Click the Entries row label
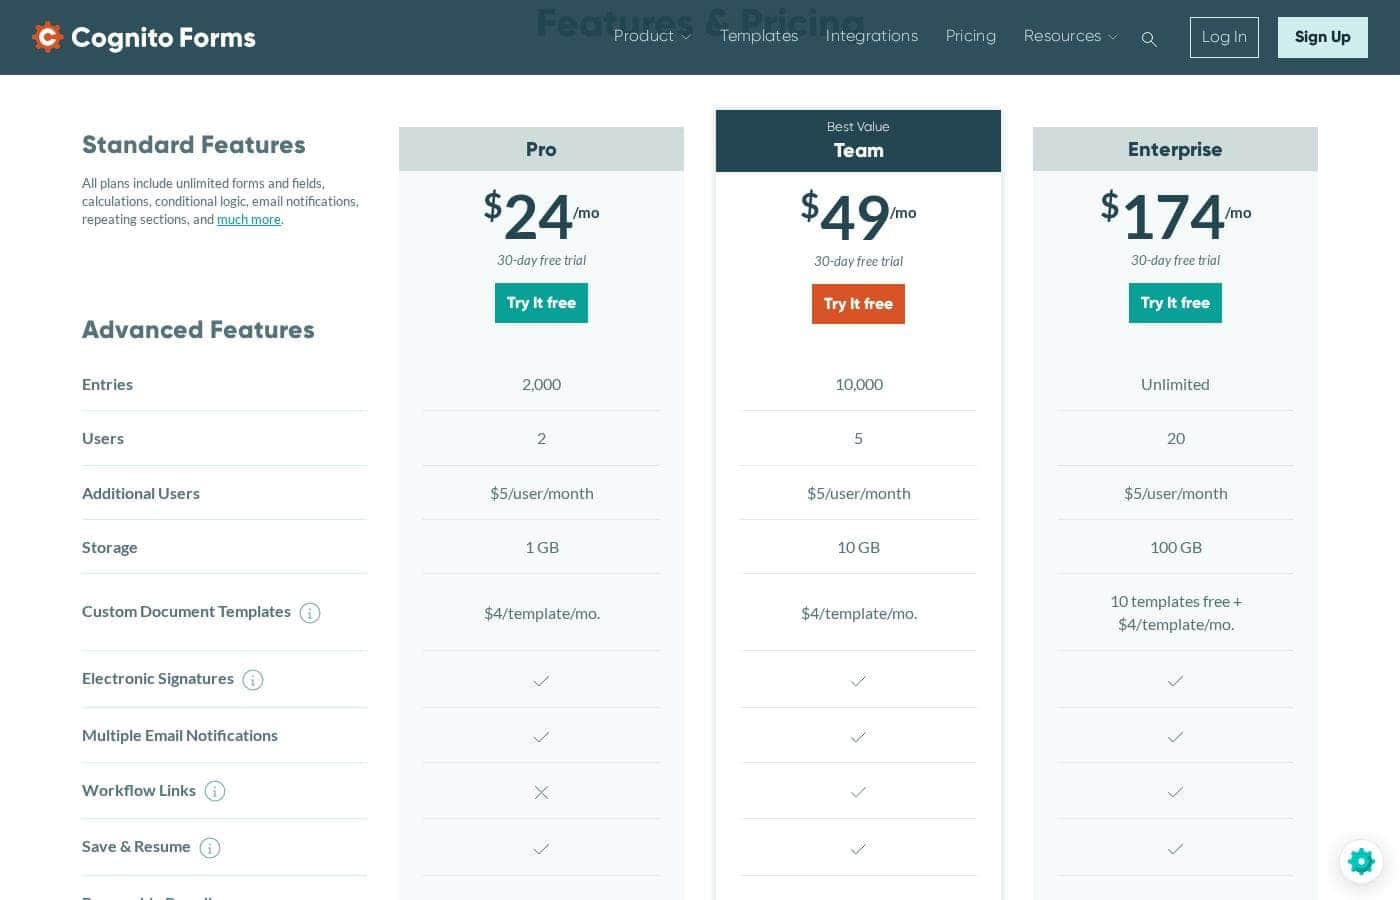1400x900 pixels. [x=107, y=385]
